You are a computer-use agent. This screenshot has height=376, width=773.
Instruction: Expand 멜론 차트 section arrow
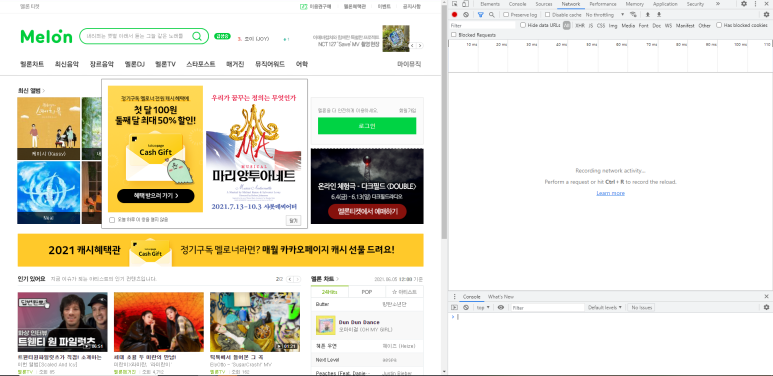click(x=337, y=279)
